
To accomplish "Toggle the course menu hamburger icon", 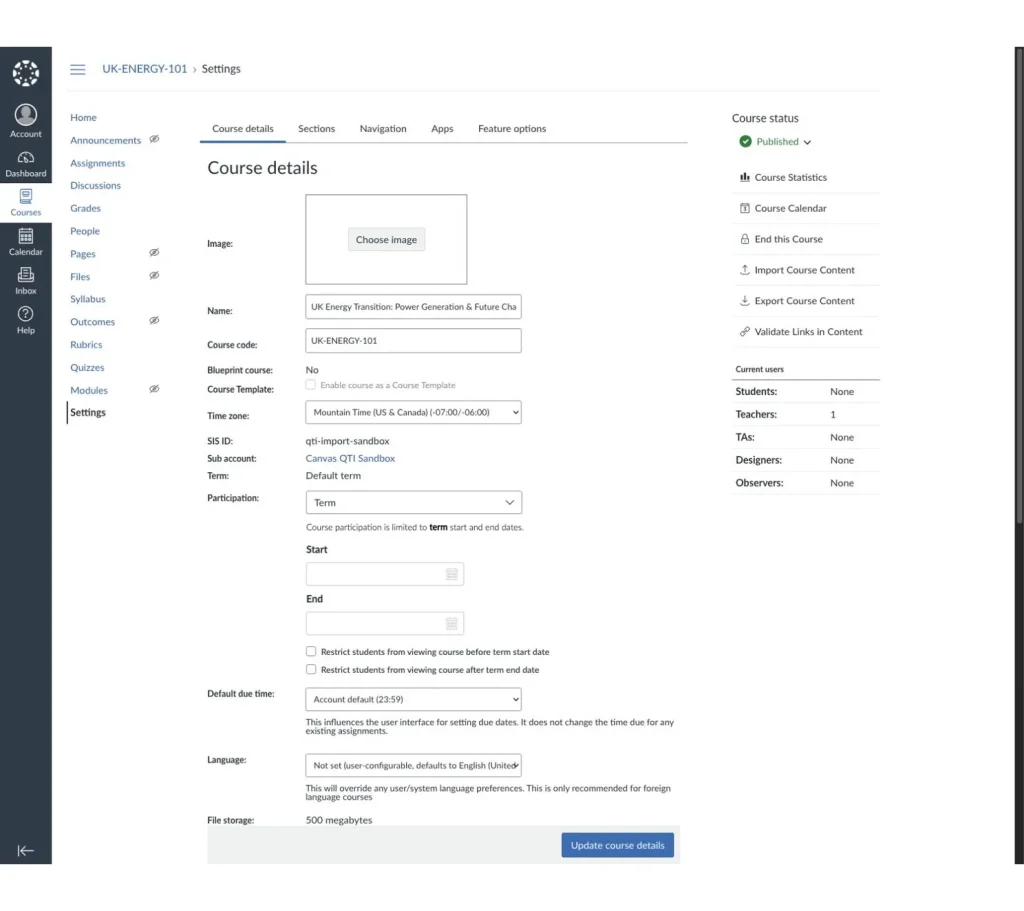I will pos(78,69).
